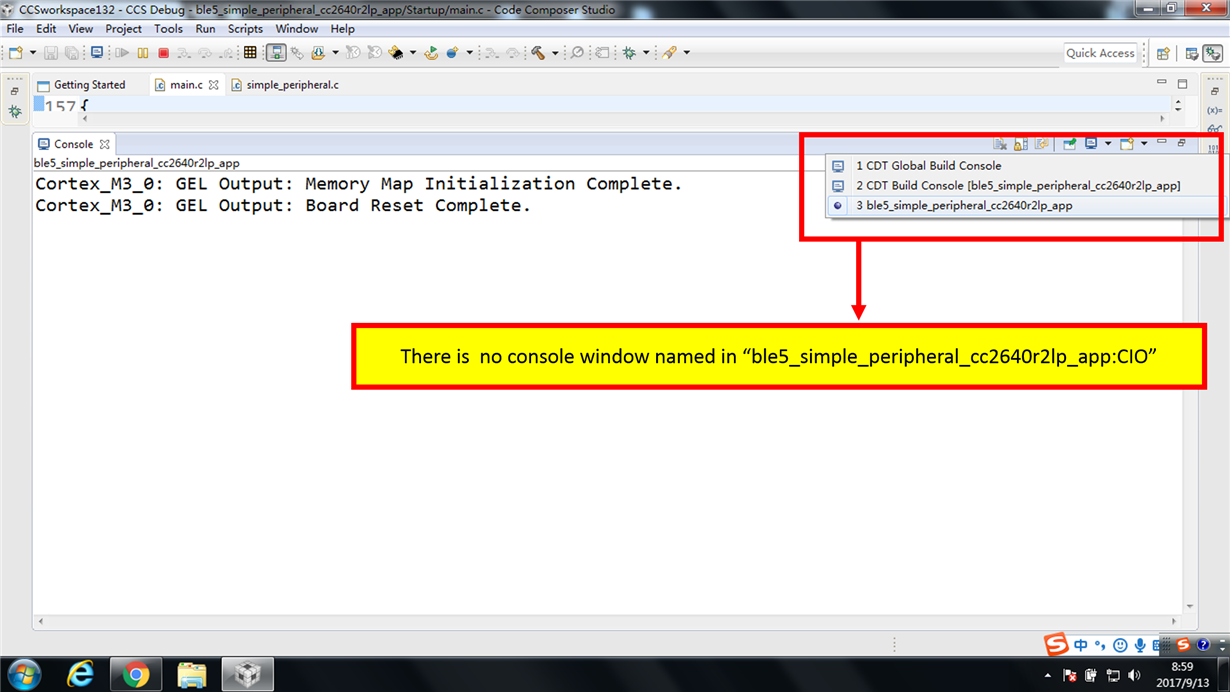Click the Save All toolbar icon

(71, 53)
